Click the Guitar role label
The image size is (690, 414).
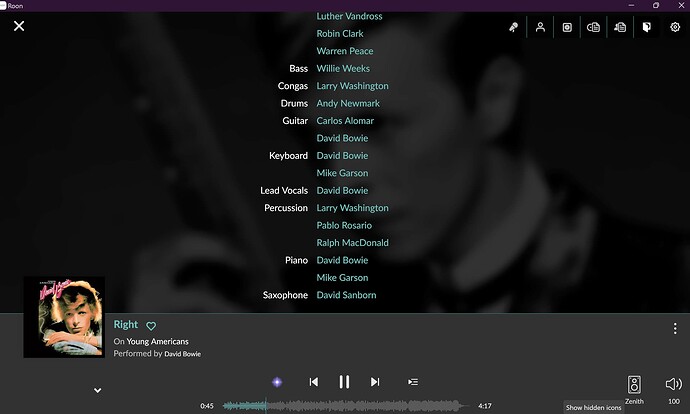pos(295,121)
